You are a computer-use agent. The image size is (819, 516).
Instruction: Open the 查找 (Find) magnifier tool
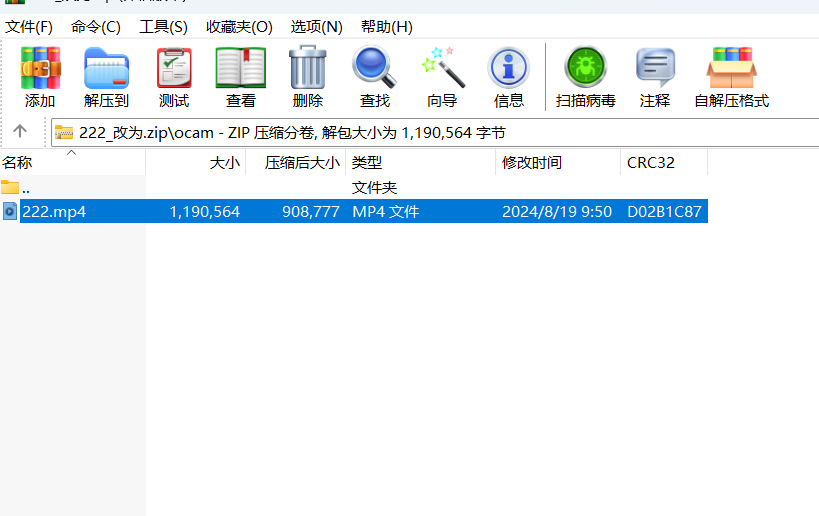click(x=375, y=77)
